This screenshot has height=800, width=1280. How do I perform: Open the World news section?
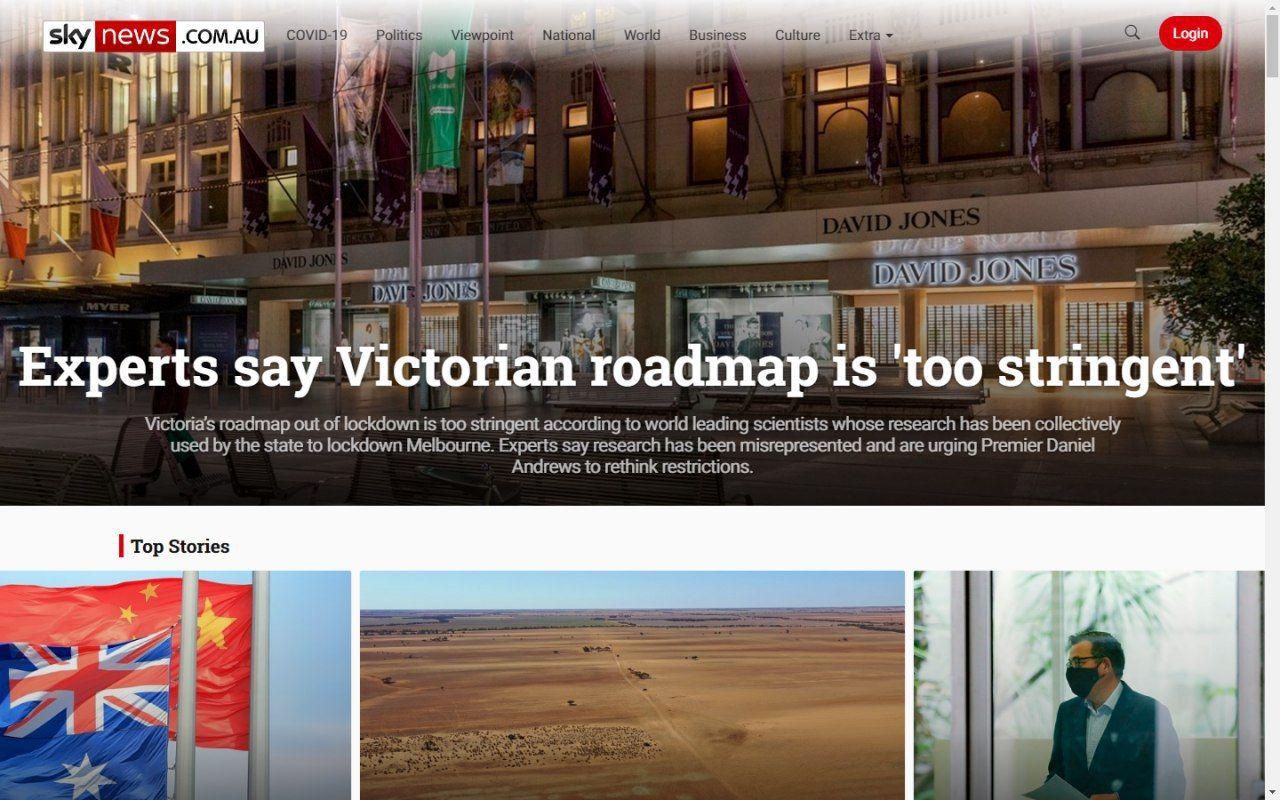[642, 35]
